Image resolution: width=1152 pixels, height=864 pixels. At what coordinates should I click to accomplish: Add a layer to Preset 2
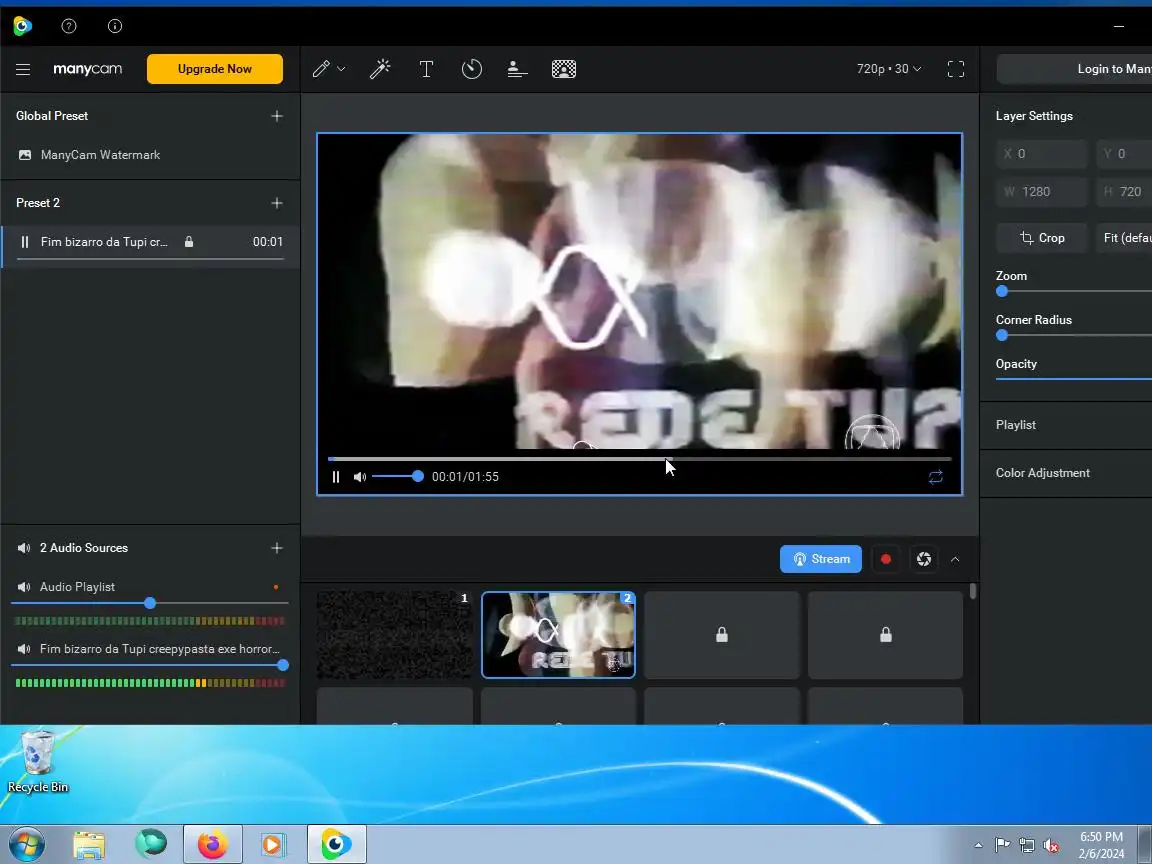[277, 203]
